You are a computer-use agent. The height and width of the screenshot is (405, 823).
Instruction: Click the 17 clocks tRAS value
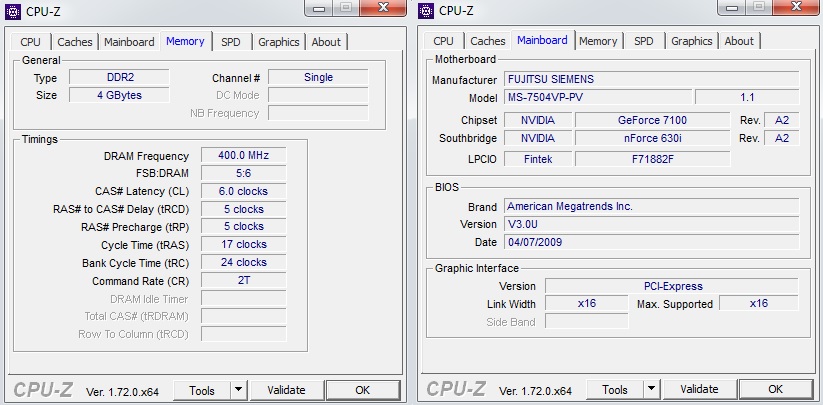click(244, 245)
